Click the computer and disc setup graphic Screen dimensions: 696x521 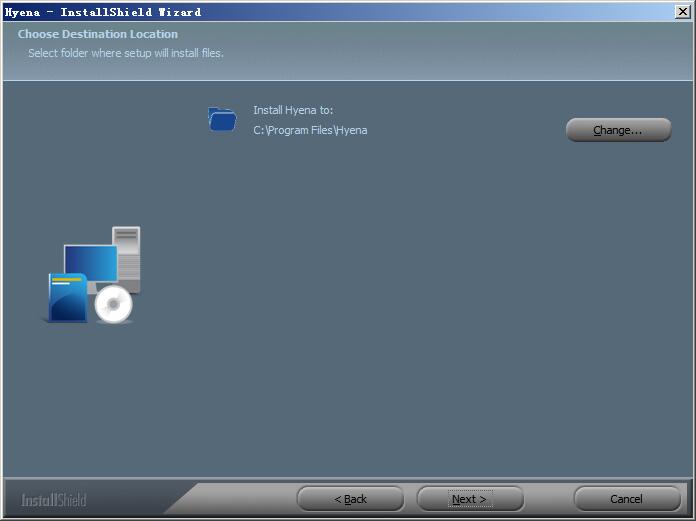point(93,275)
